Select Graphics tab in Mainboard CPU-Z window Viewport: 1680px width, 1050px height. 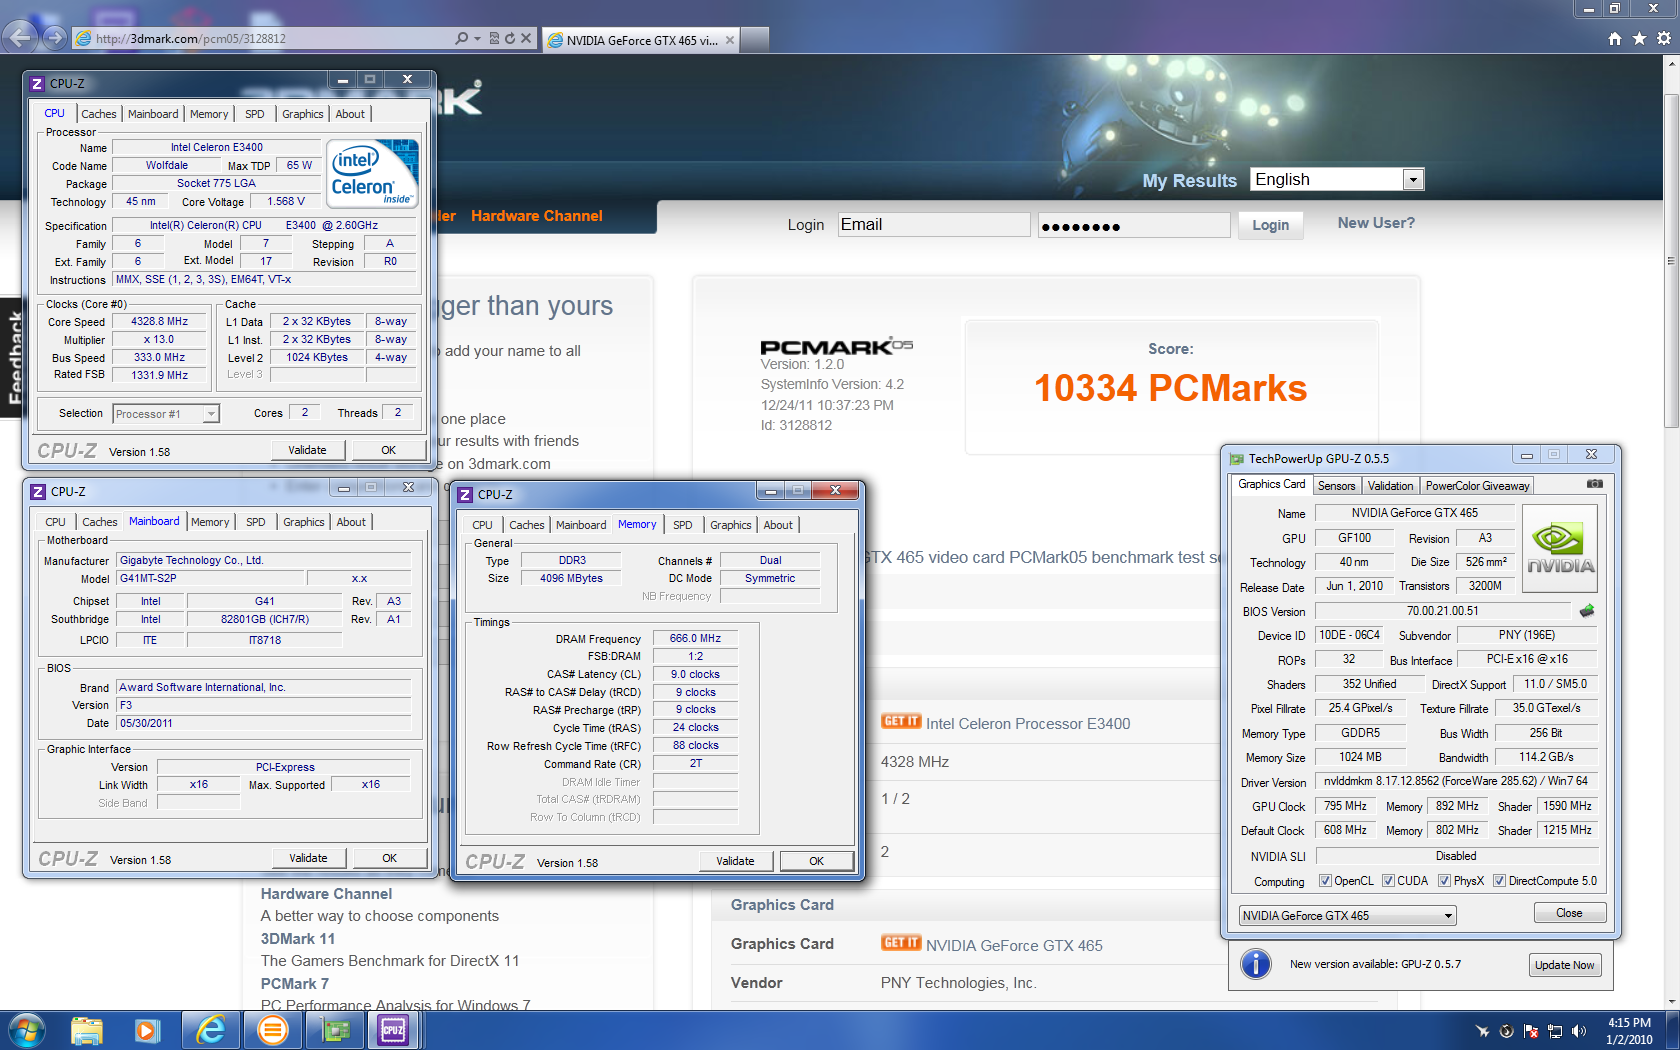point(303,522)
